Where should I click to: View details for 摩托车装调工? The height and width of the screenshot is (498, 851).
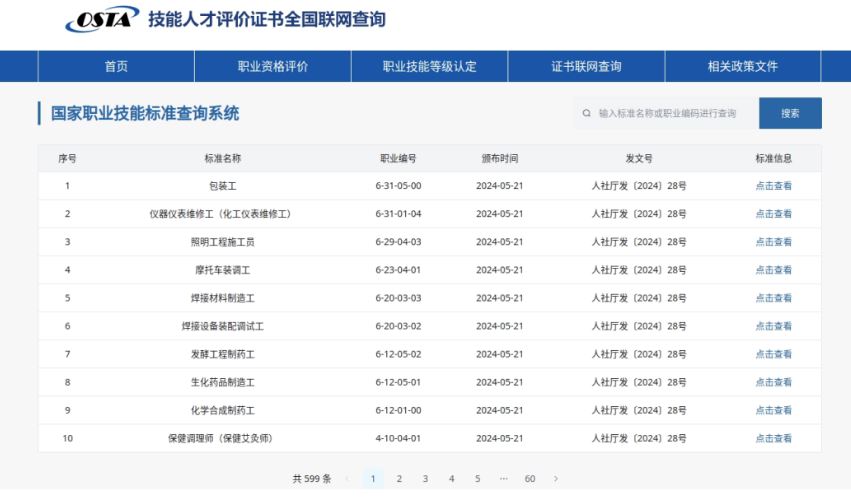point(773,270)
